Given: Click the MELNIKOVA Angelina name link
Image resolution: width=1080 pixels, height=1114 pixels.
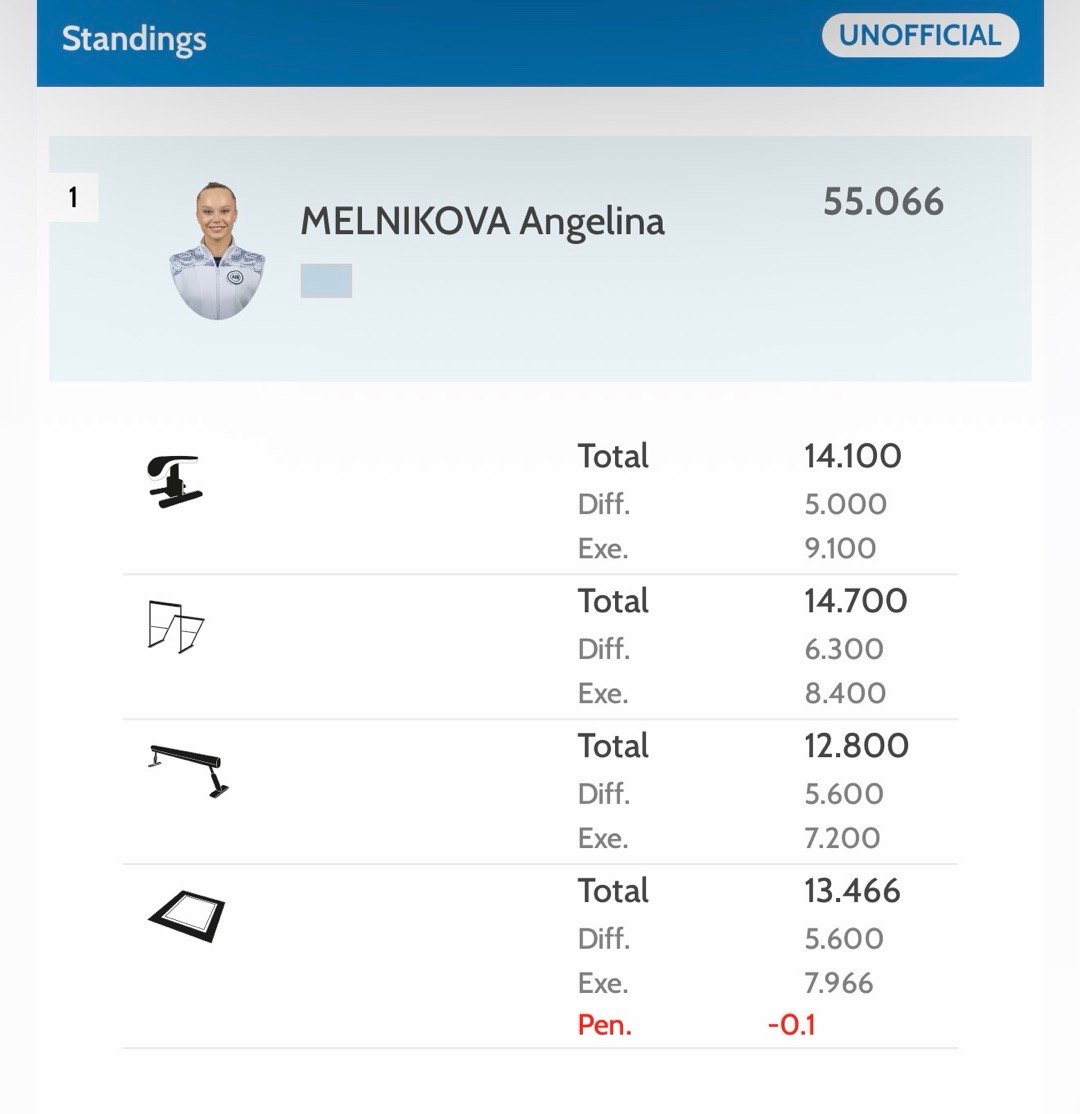Looking at the screenshot, I should click(x=482, y=222).
